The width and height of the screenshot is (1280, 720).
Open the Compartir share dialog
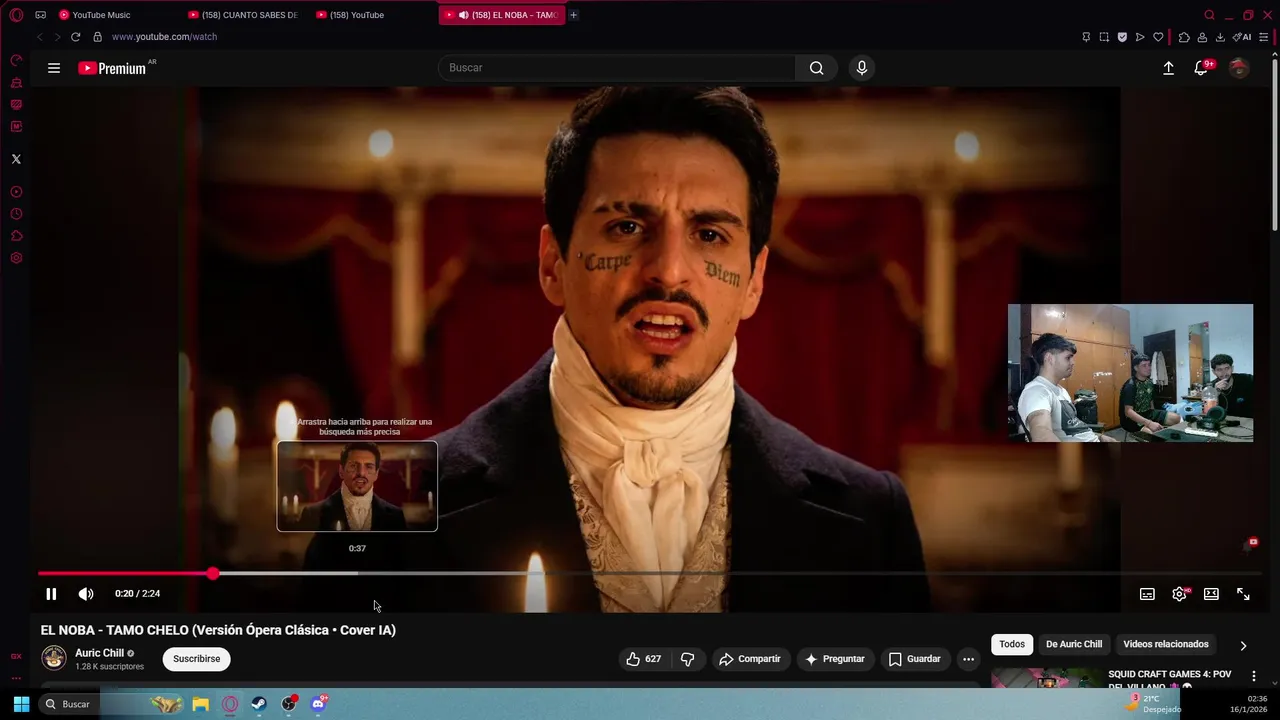click(x=750, y=659)
